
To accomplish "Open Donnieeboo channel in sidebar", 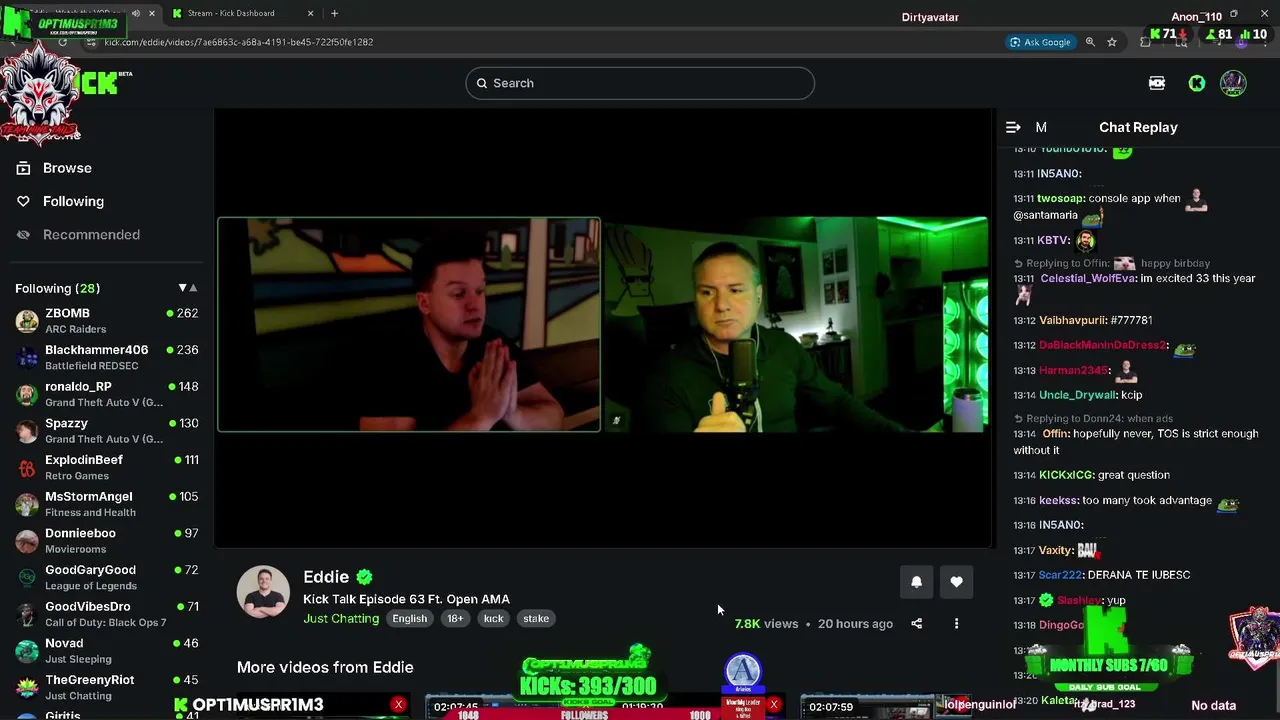I will tap(106, 540).
